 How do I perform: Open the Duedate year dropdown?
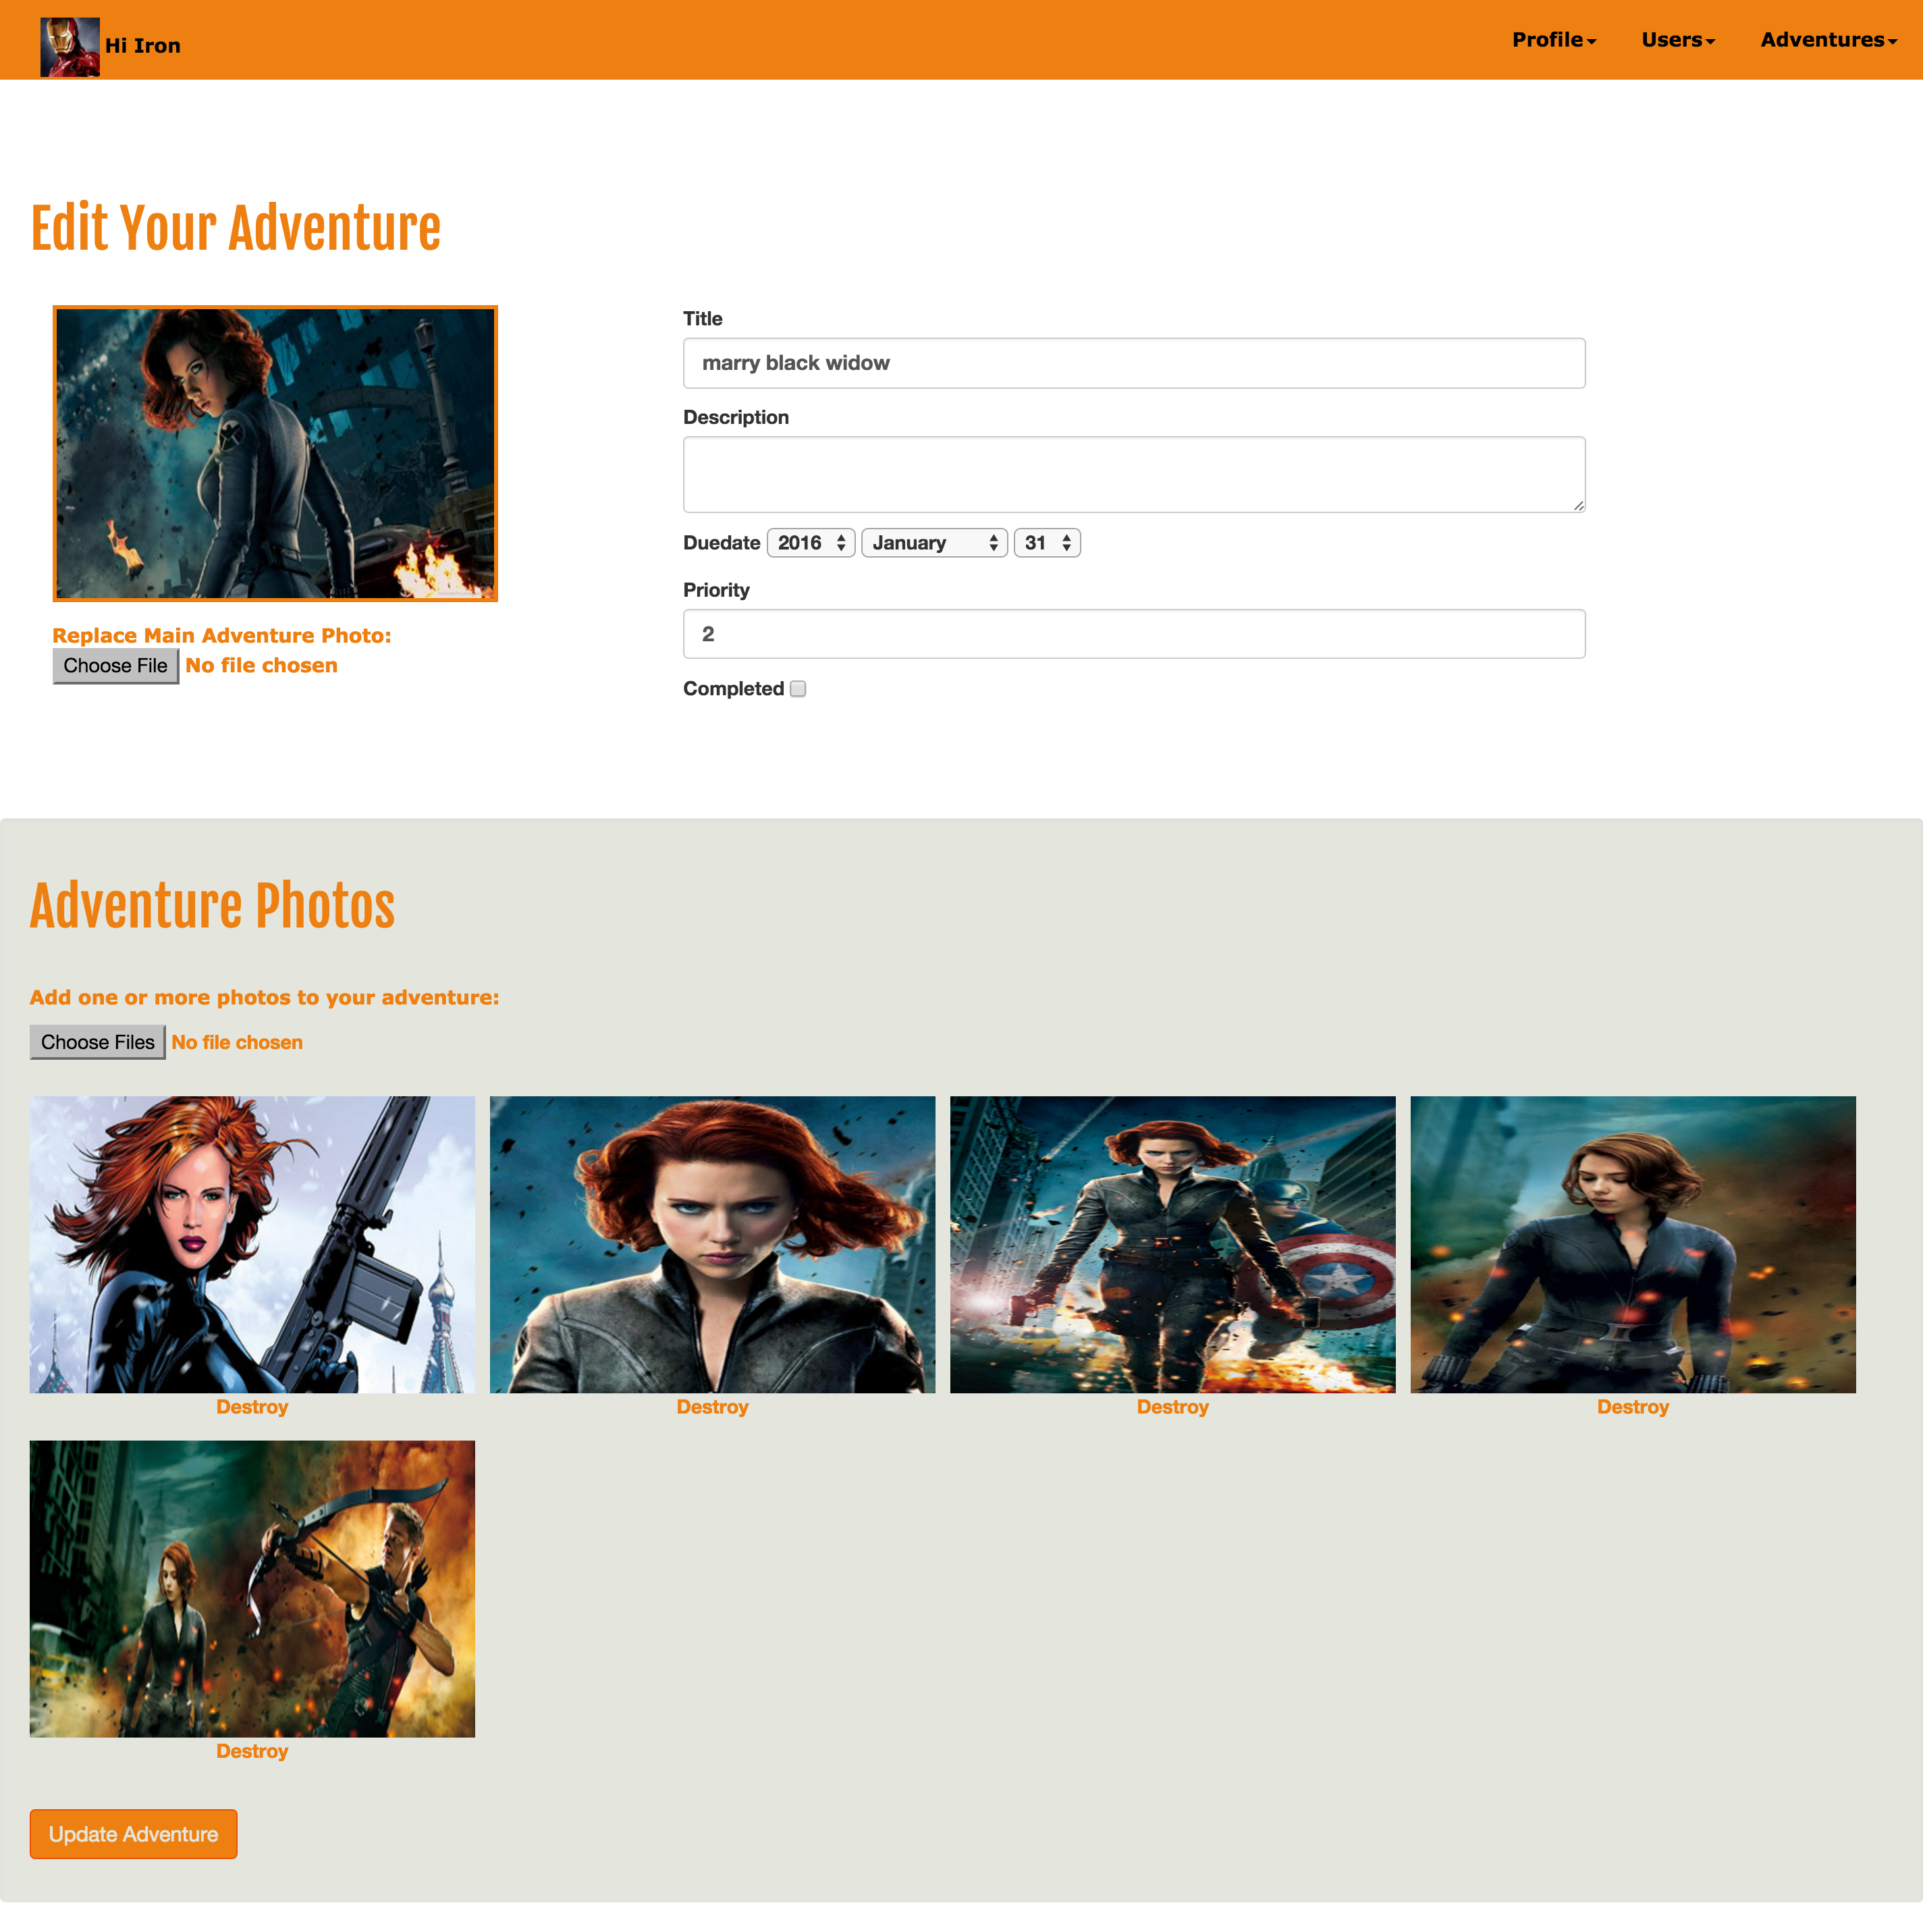click(x=811, y=543)
